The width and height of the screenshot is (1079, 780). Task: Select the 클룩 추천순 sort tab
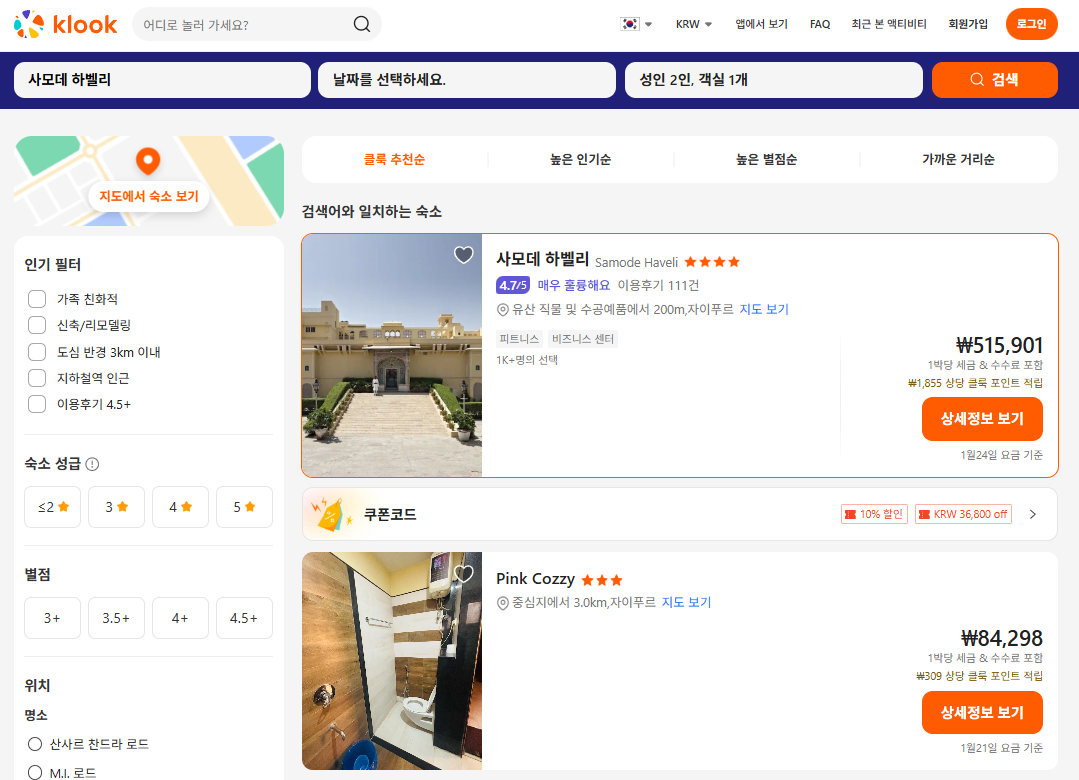click(x=394, y=160)
